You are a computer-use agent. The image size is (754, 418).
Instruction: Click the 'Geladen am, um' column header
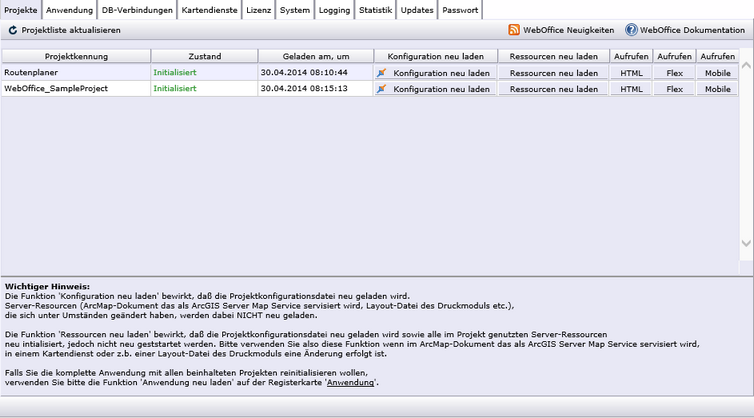tap(316, 56)
